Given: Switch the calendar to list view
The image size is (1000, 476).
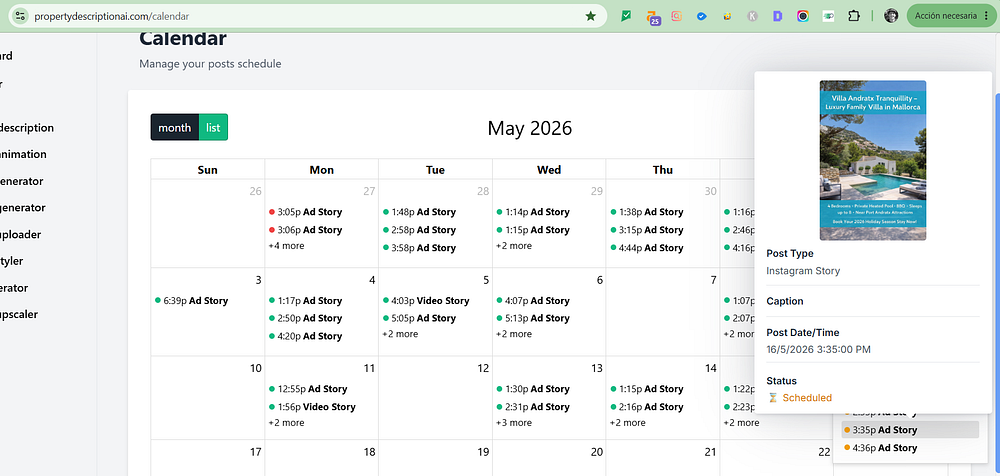Looking at the screenshot, I should pos(213,128).
